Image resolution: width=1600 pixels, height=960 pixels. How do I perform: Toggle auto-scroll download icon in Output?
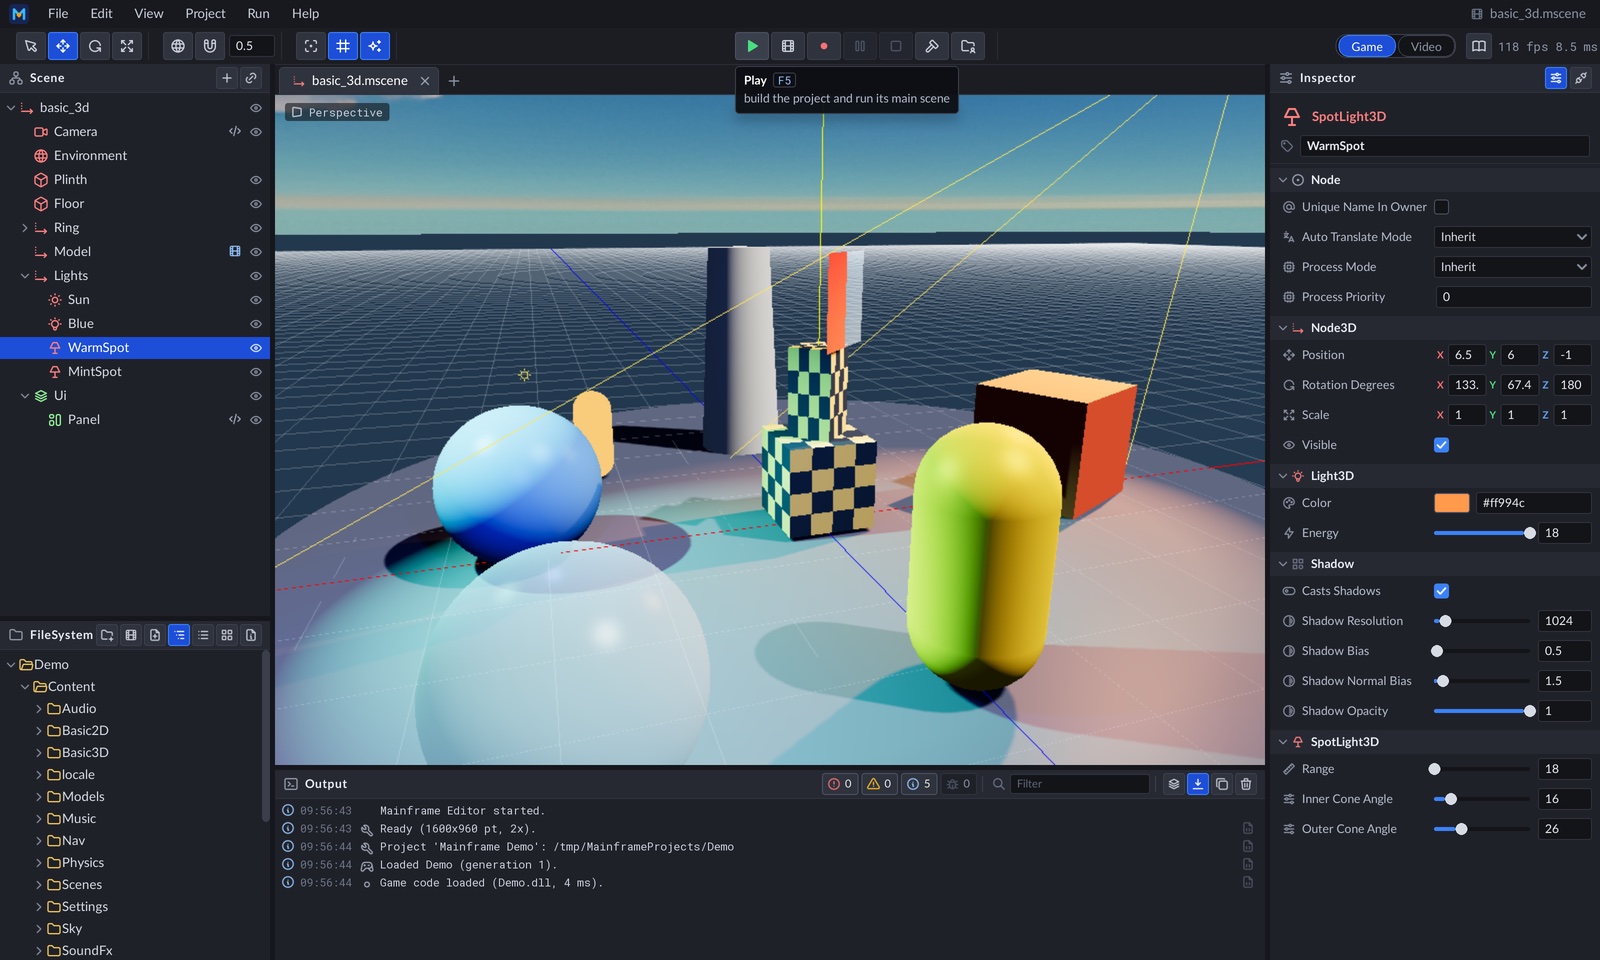tap(1198, 784)
